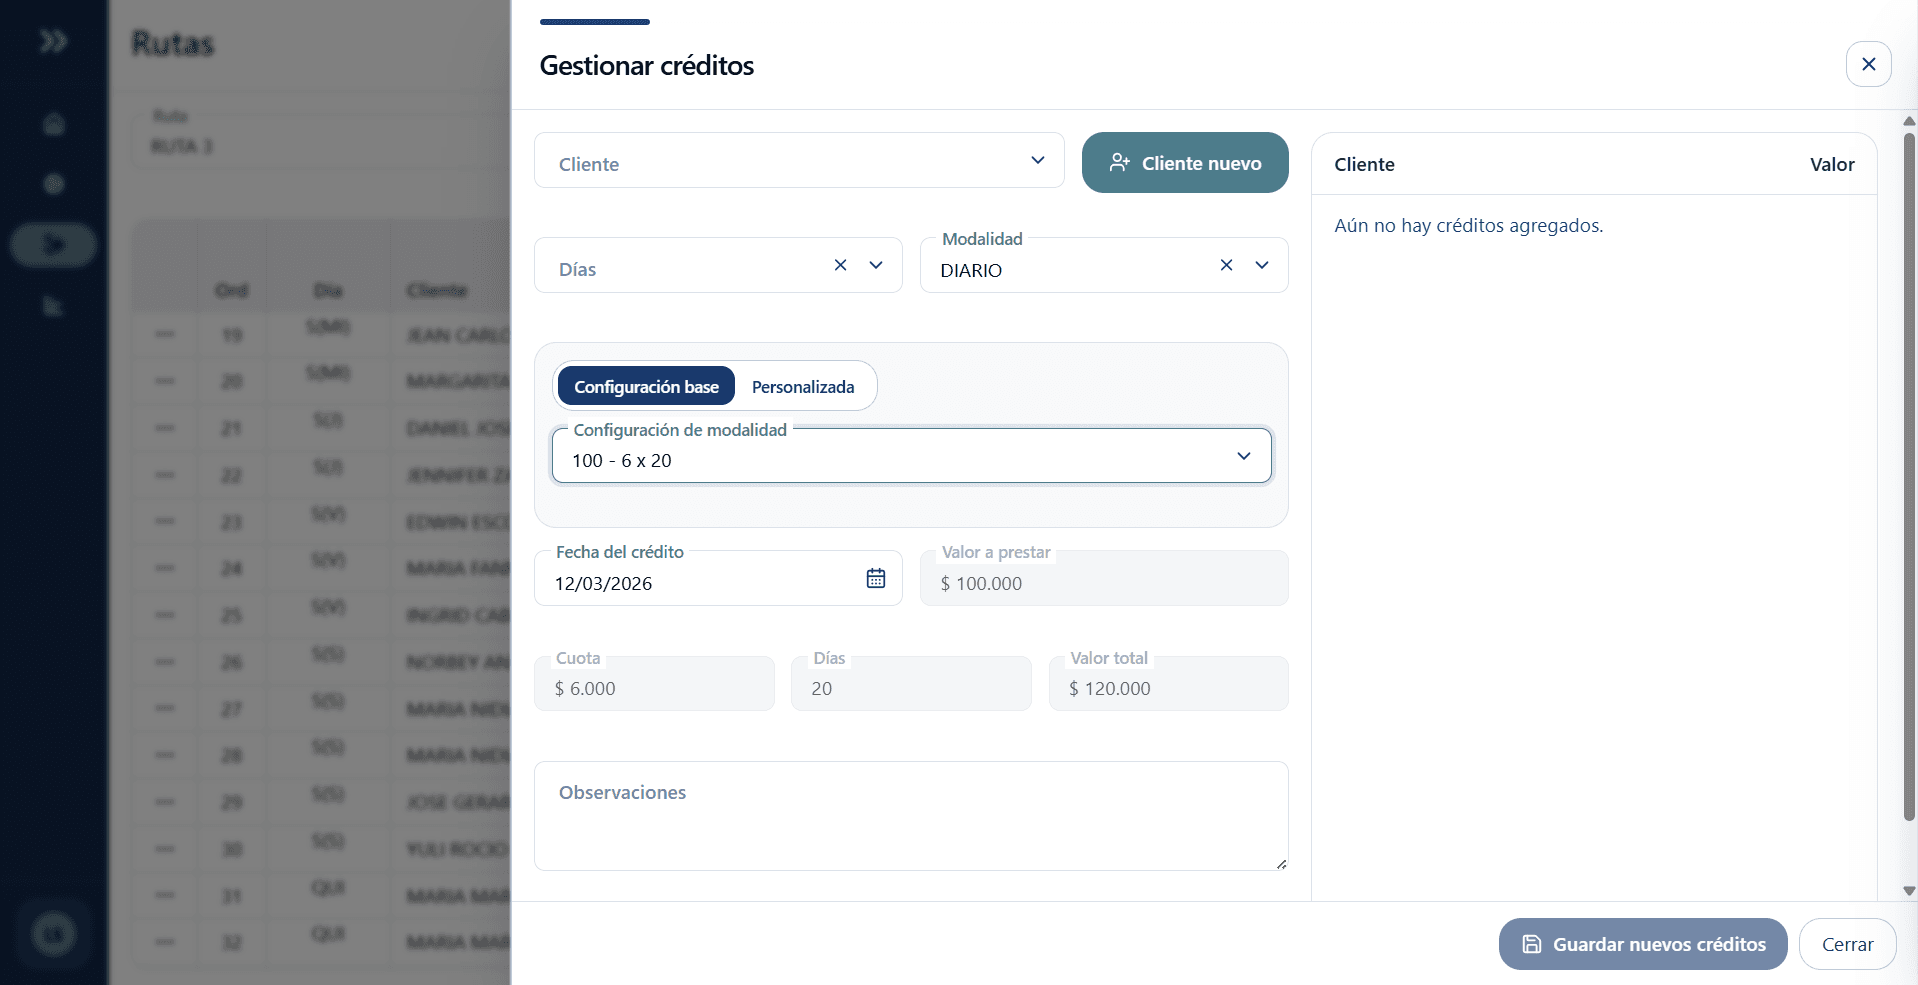Click the home icon in the sidebar
This screenshot has width=1918, height=985.
[54, 124]
